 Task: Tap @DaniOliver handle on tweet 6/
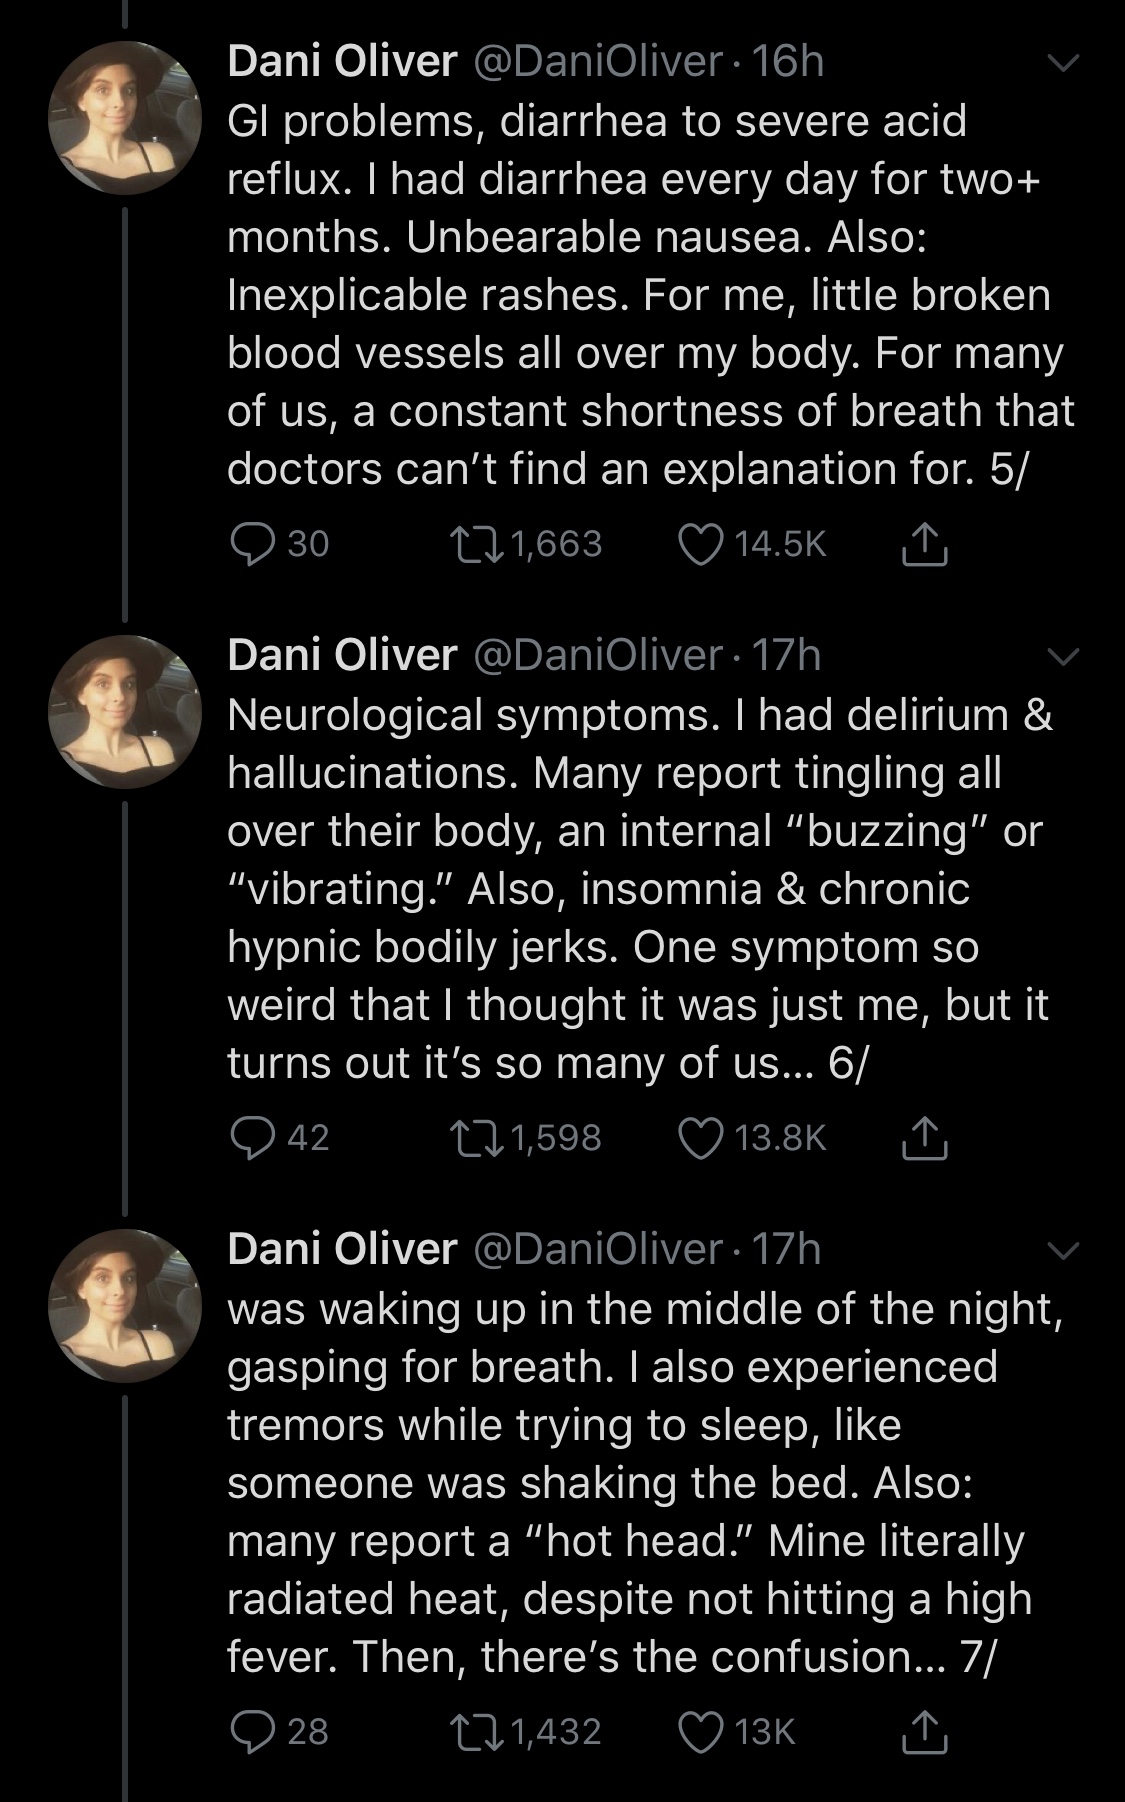pos(596,656)
